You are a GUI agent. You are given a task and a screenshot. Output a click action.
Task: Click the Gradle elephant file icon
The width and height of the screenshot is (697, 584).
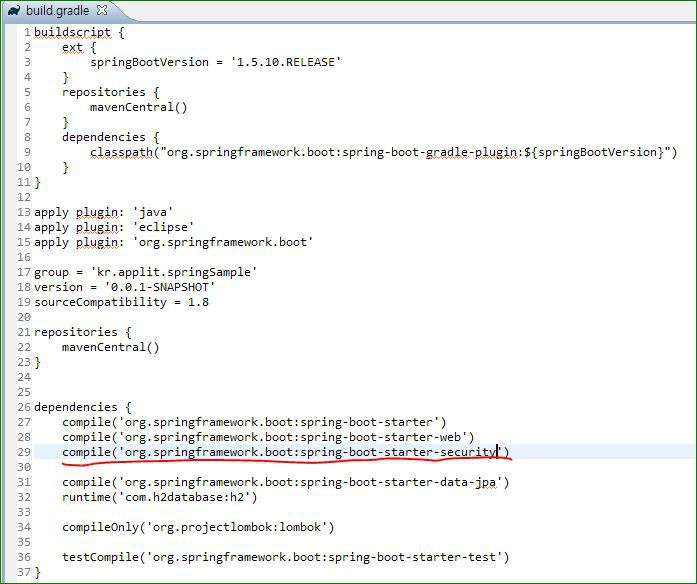(x=14, y=11)
